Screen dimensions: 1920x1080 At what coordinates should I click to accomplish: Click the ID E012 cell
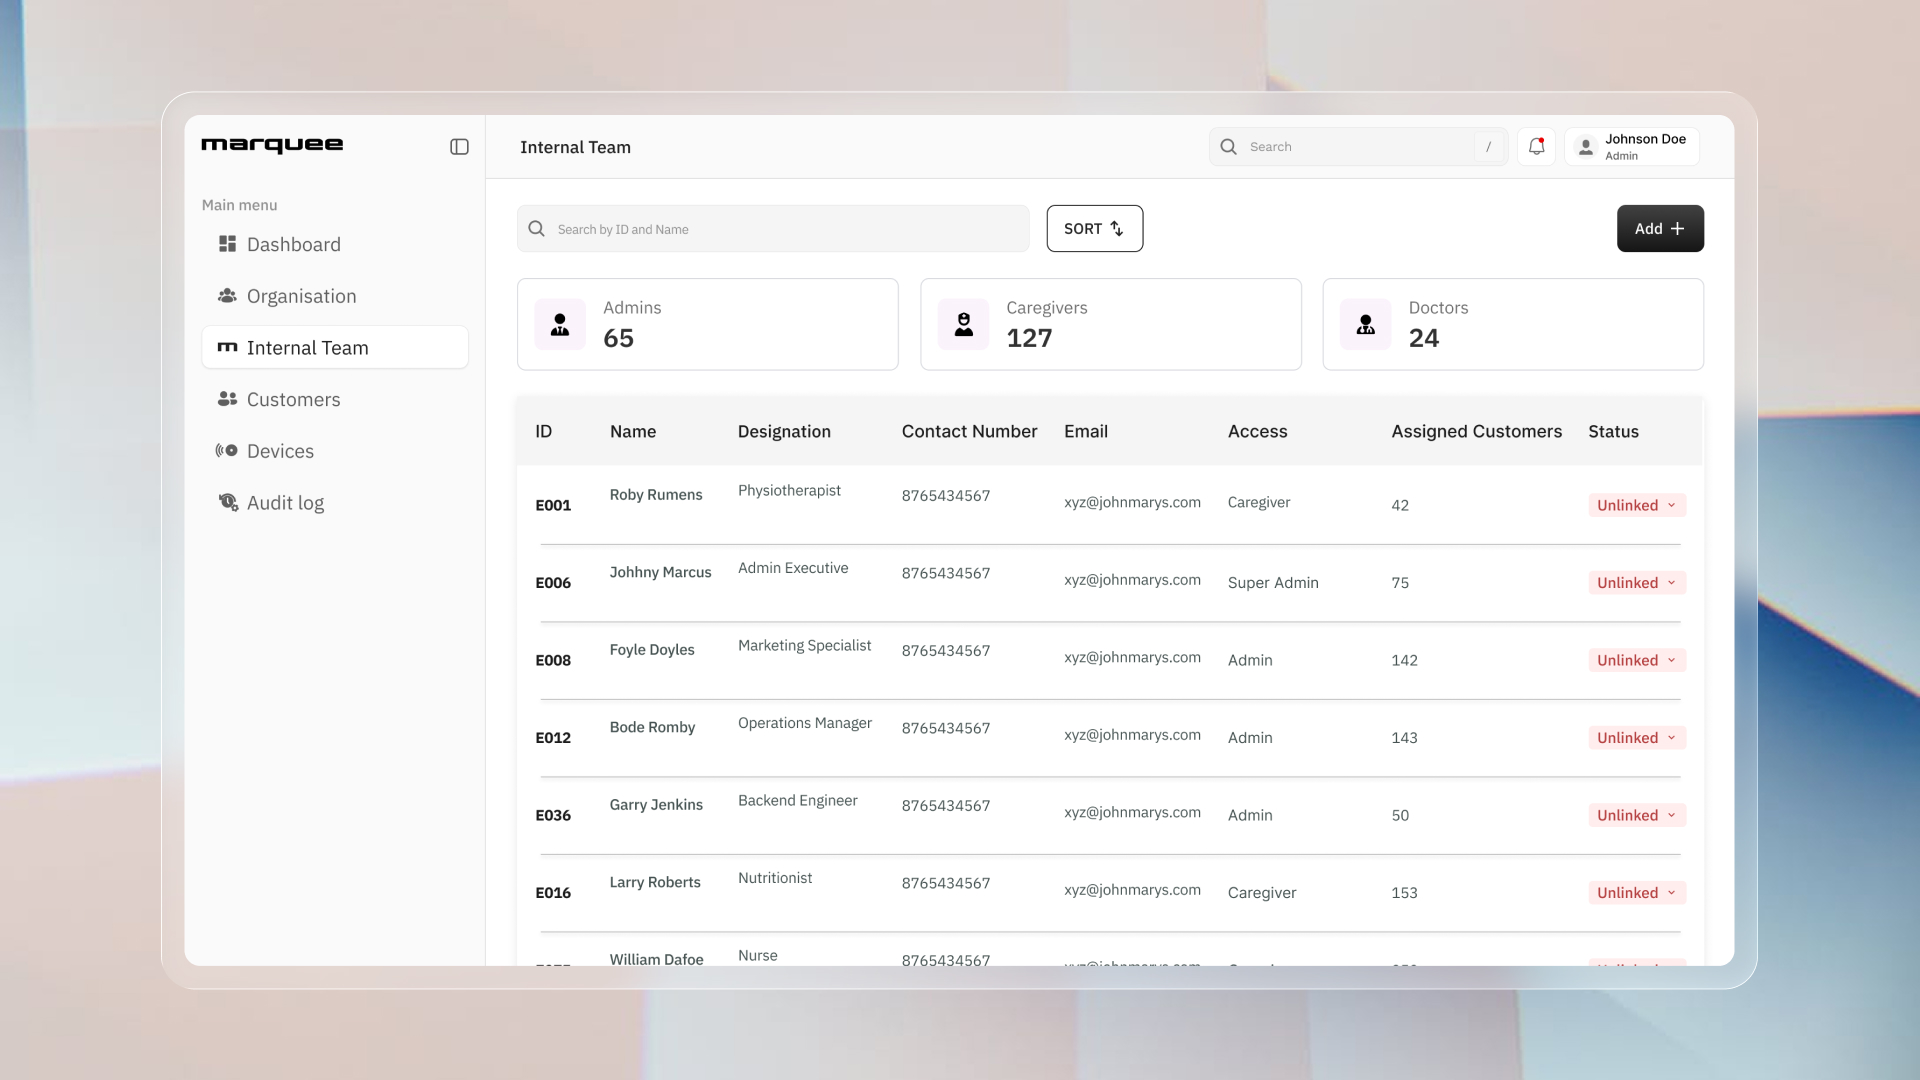pyautogui.click(x=553, y=738)
